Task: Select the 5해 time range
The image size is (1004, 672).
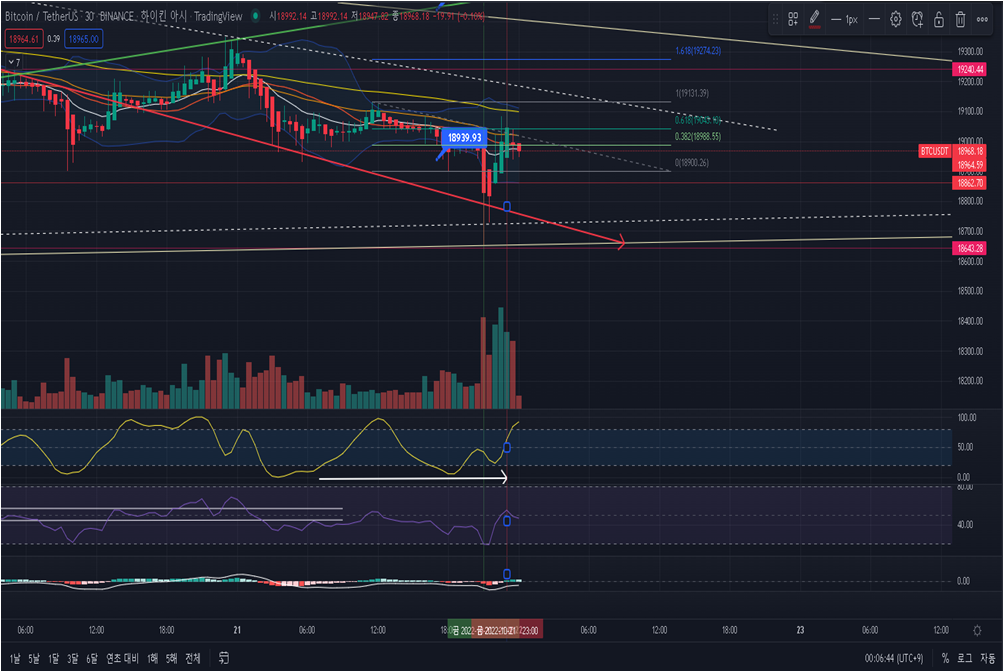Action: [172, 659]
